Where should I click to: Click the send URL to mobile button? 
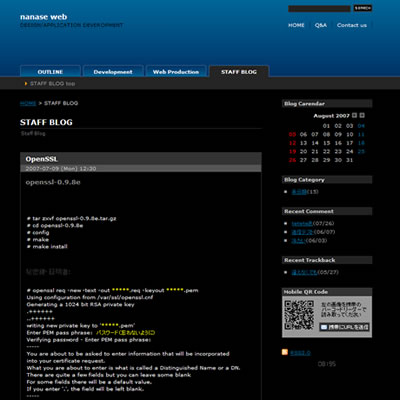click(x=344, y=327)
